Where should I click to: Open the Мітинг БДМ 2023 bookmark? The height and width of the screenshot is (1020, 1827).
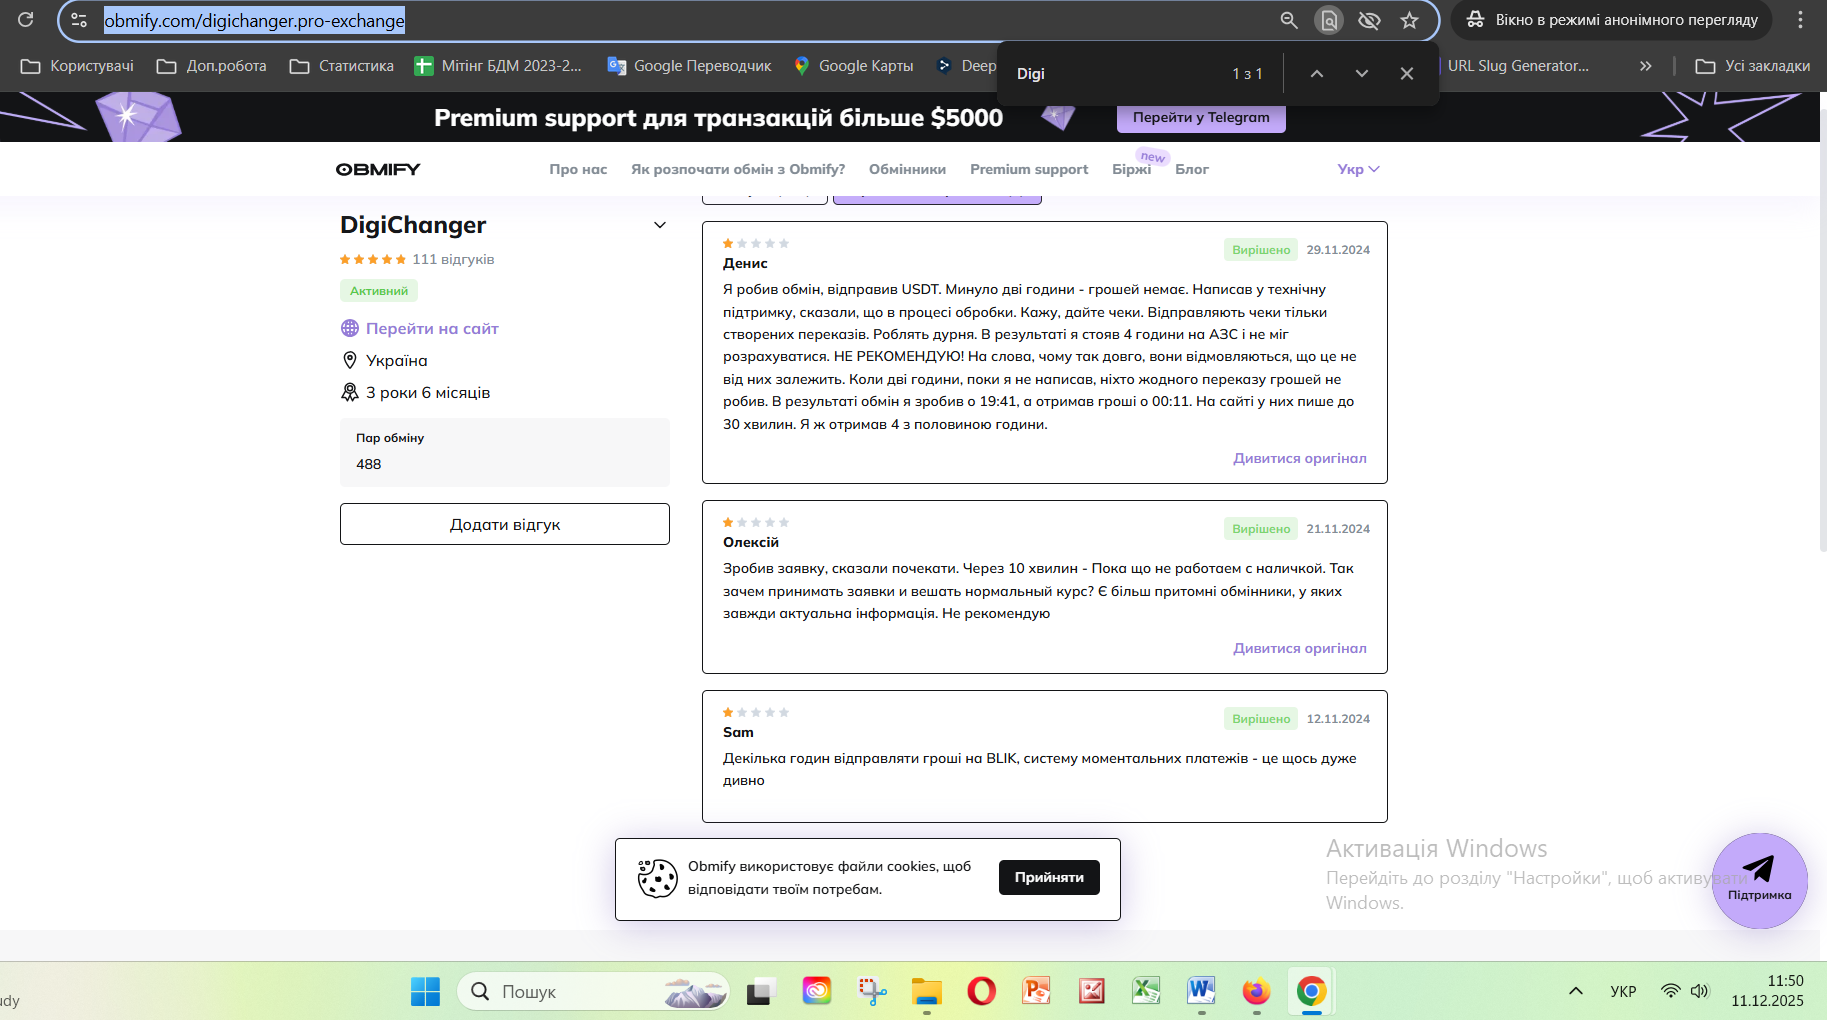coord(498,66)
